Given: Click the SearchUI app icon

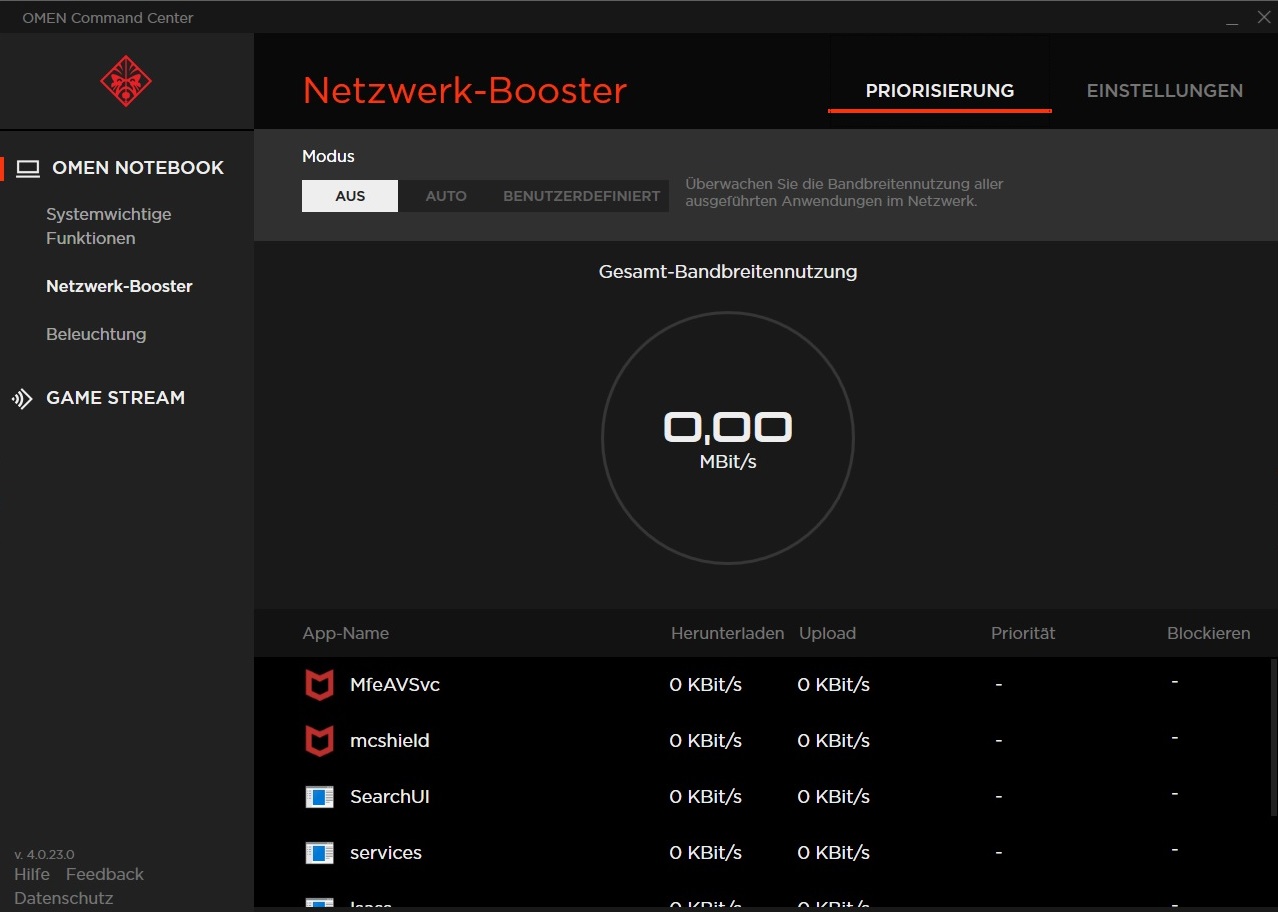Looking at the screenshot, I should (318, 797).
